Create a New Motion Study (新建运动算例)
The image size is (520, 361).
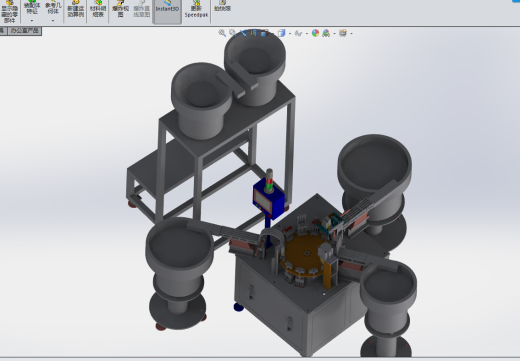(x=75, y=10)
